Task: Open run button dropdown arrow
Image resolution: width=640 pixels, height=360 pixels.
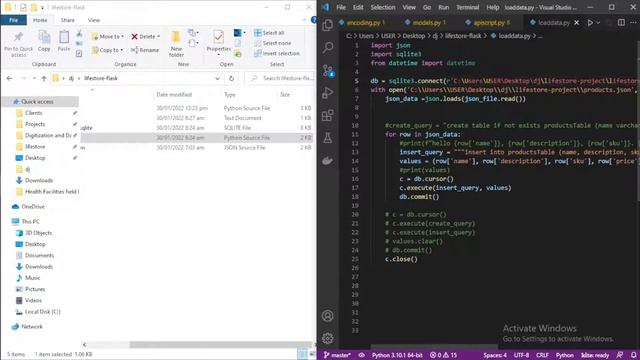Action: (598, 23)
